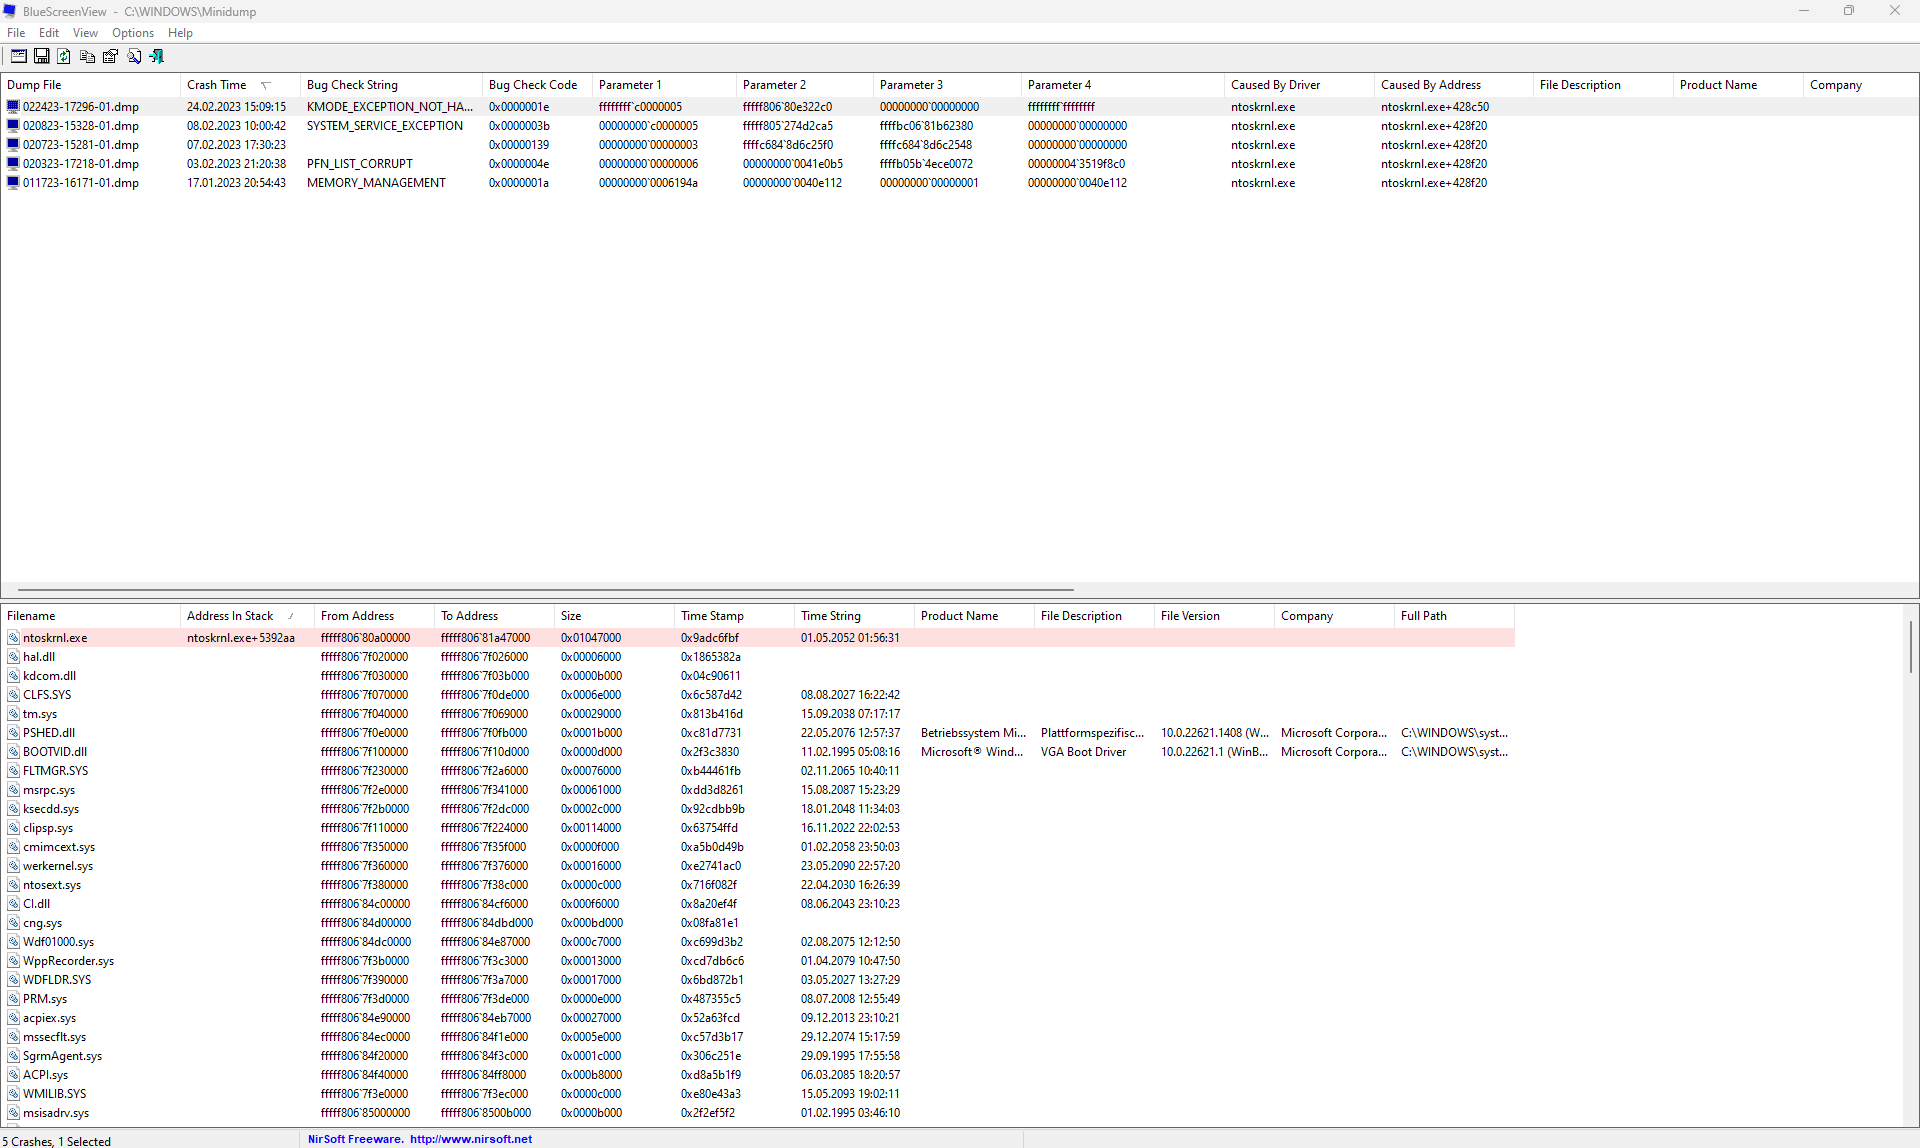The width and height of the screenshot is (1920, 1148).
Task: Sort by Bug Check String column
Action: click(352, 85)
